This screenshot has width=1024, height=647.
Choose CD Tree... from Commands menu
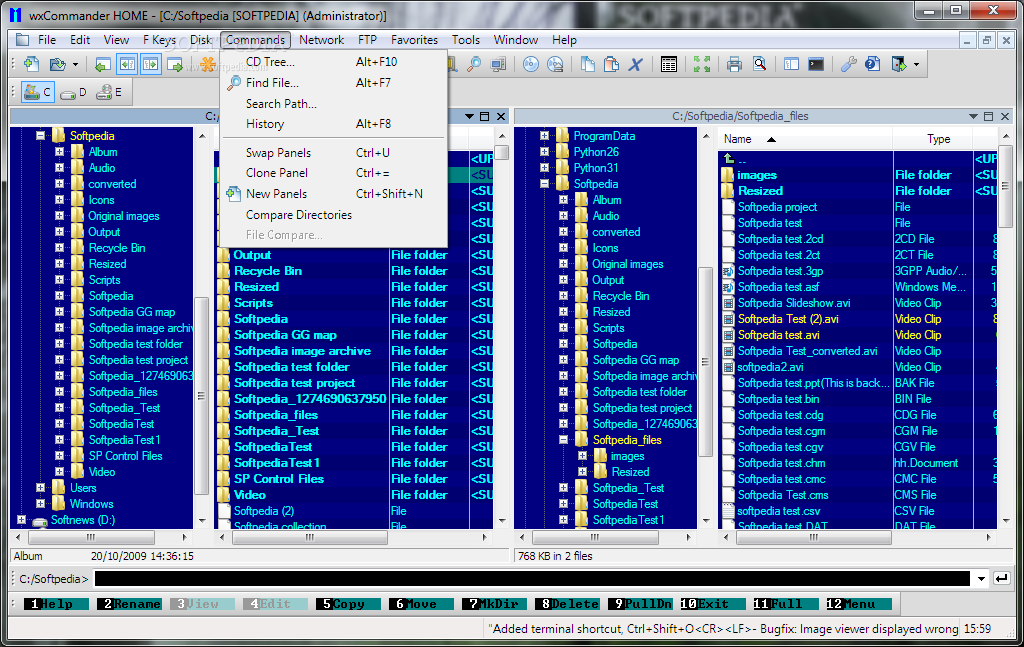click(334, 62)
